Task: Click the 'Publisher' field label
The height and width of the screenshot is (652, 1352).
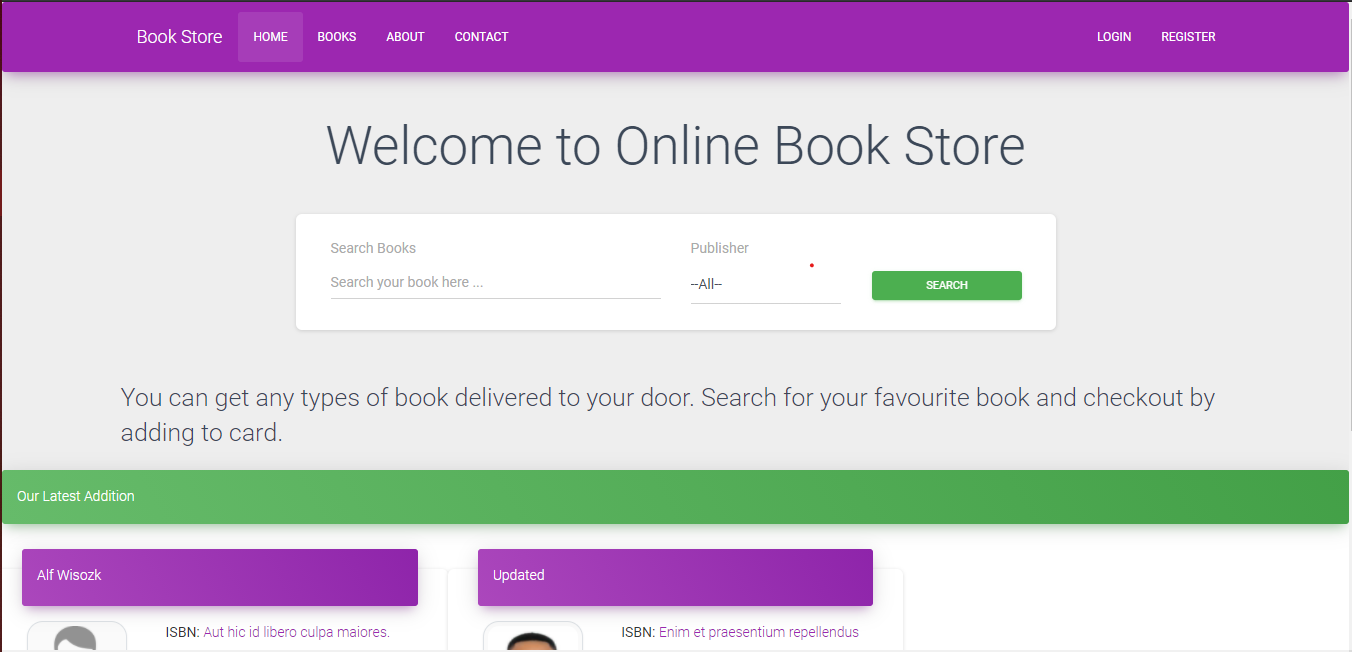Action: (x=719, y=248)
